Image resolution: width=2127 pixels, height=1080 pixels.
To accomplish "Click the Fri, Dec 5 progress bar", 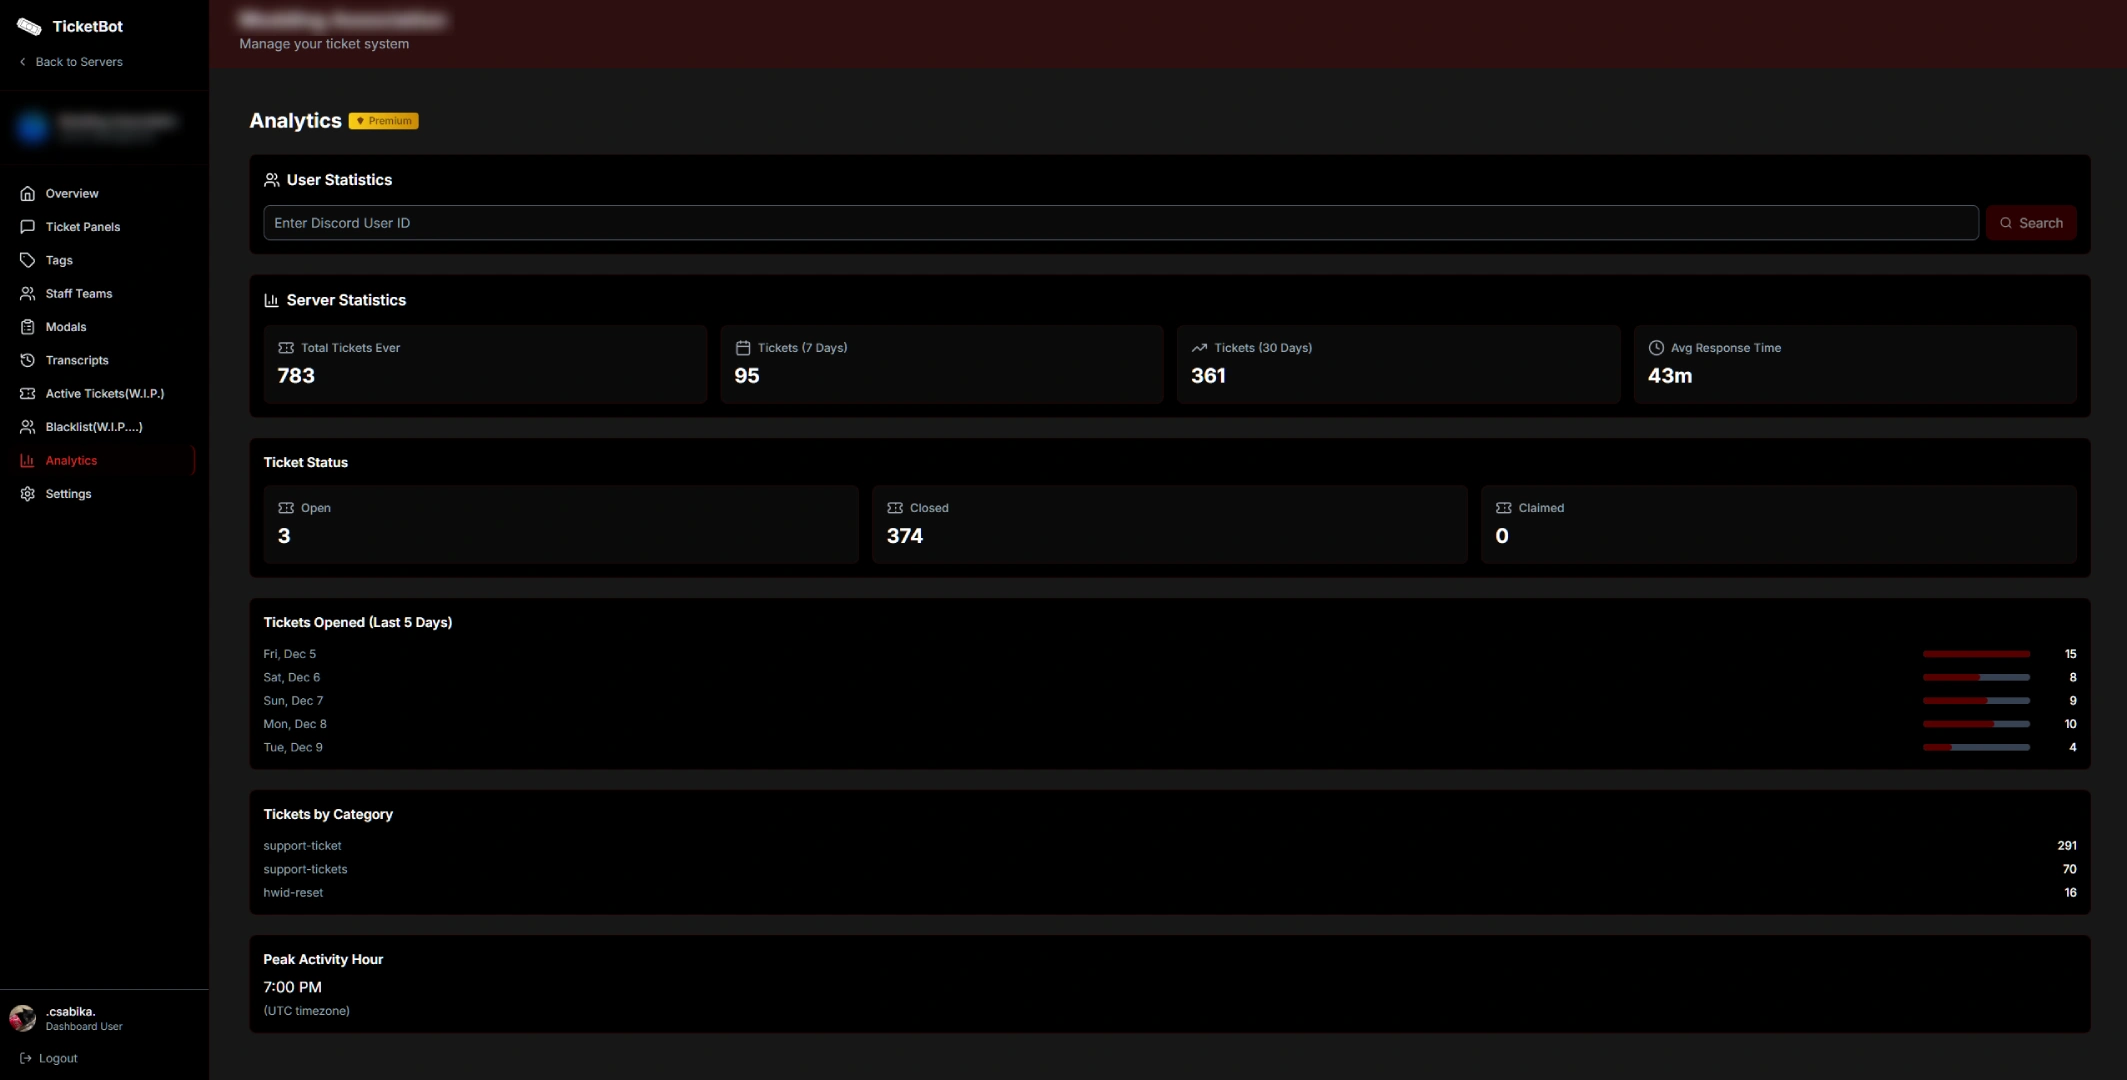I will pyautogui.click(x=1977, y=654).
